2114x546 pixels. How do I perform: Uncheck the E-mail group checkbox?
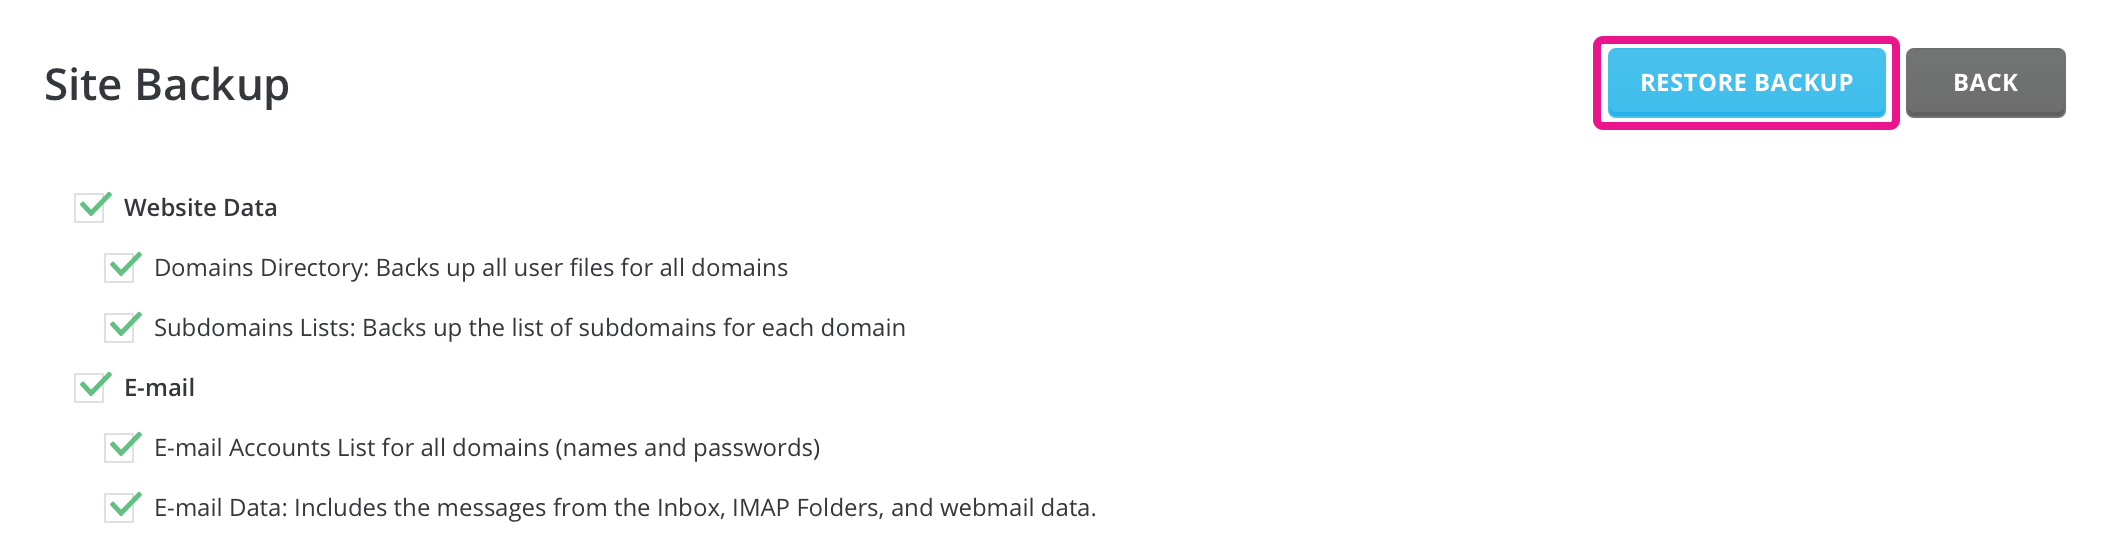pyautogui.click(x=91, y=388)
